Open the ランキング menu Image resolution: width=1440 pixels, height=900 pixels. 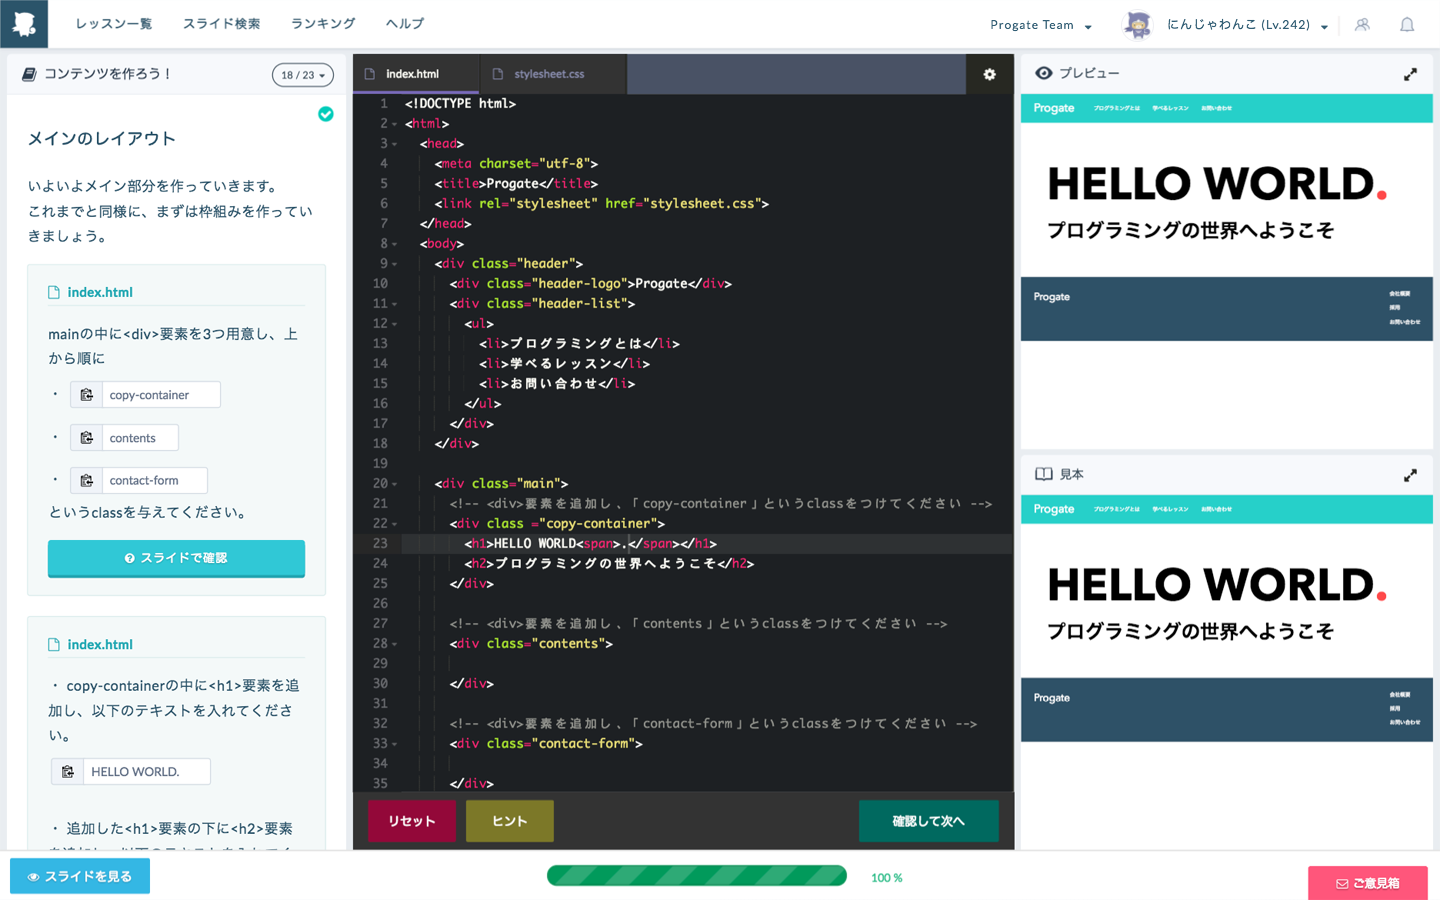point(323,24)
